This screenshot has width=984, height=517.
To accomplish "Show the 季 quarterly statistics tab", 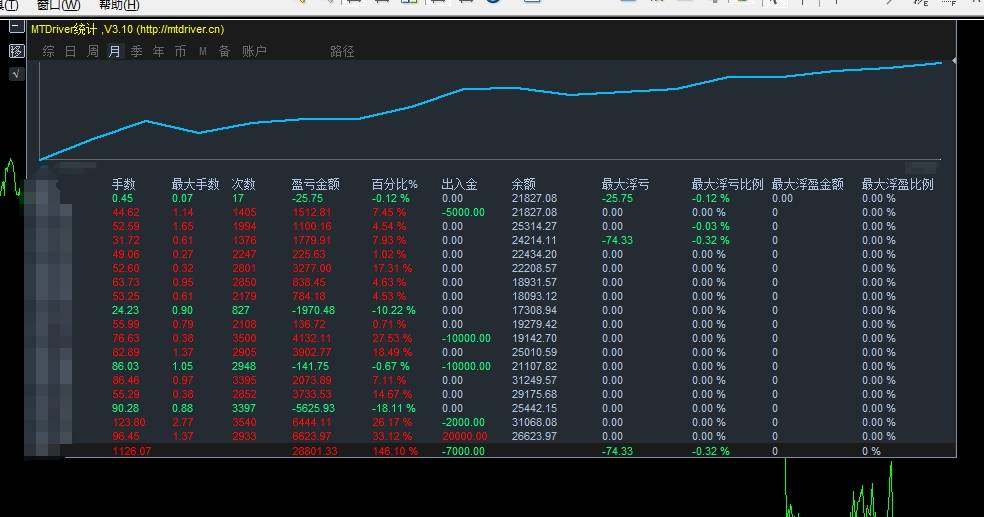I will [x=136, y=51].
